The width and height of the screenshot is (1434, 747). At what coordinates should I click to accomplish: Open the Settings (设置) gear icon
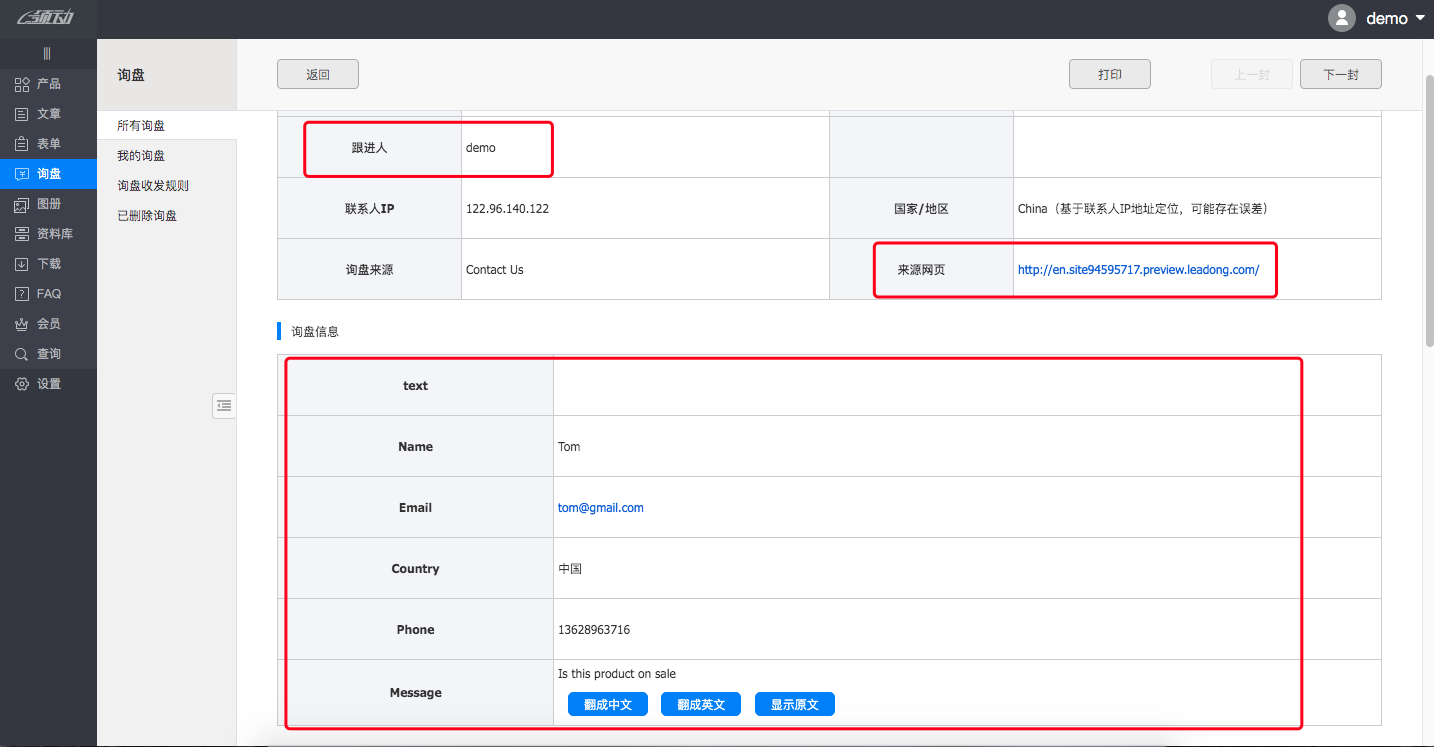coord(22,384)
